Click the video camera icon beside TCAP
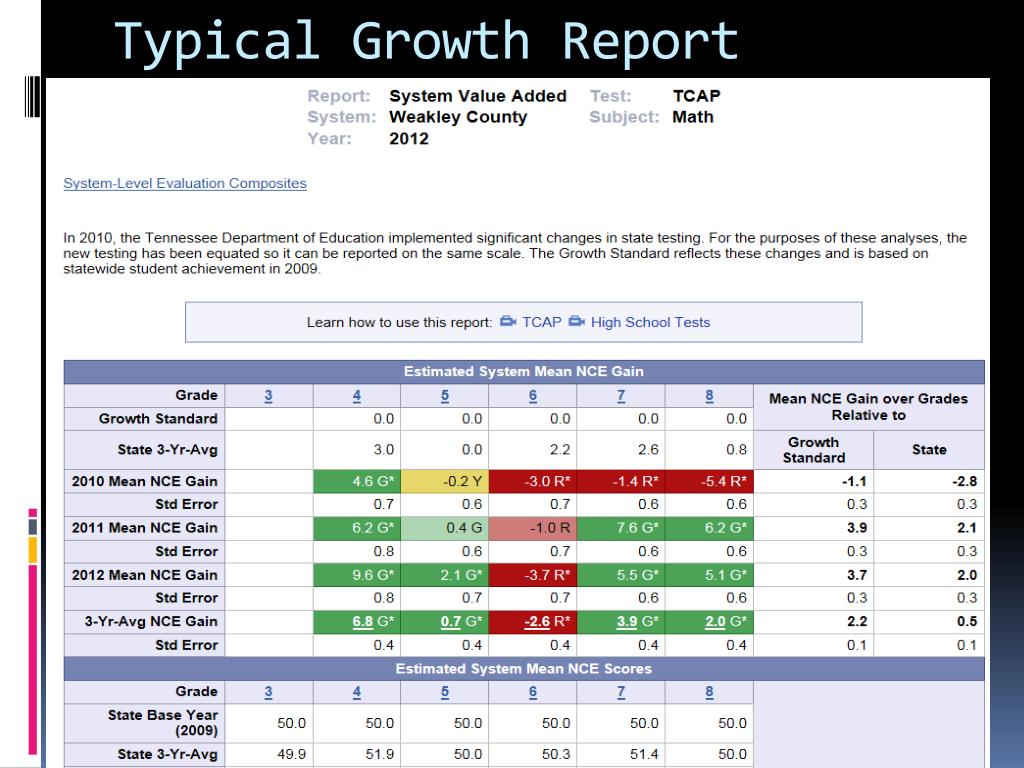 click(508, 321)
